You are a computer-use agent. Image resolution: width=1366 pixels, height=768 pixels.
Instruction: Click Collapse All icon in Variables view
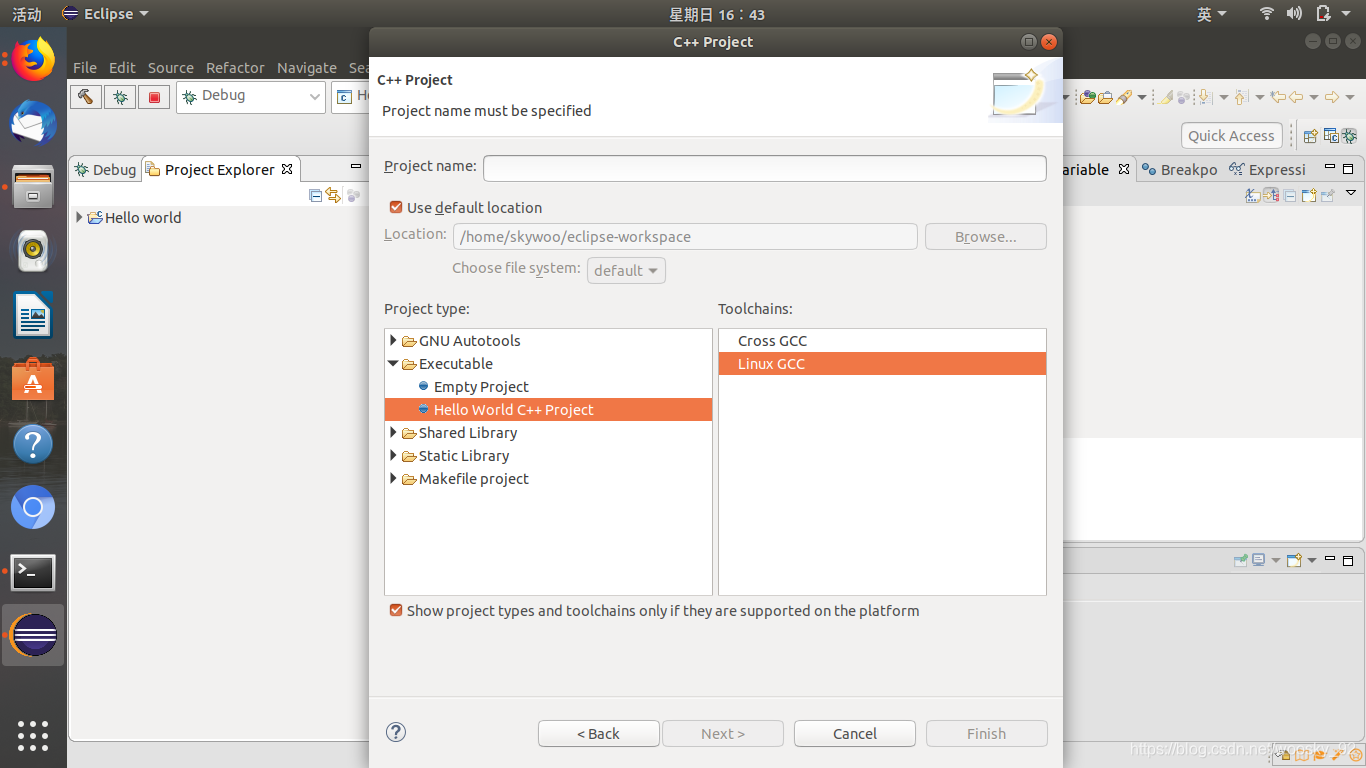click(x=1290, y=196)
